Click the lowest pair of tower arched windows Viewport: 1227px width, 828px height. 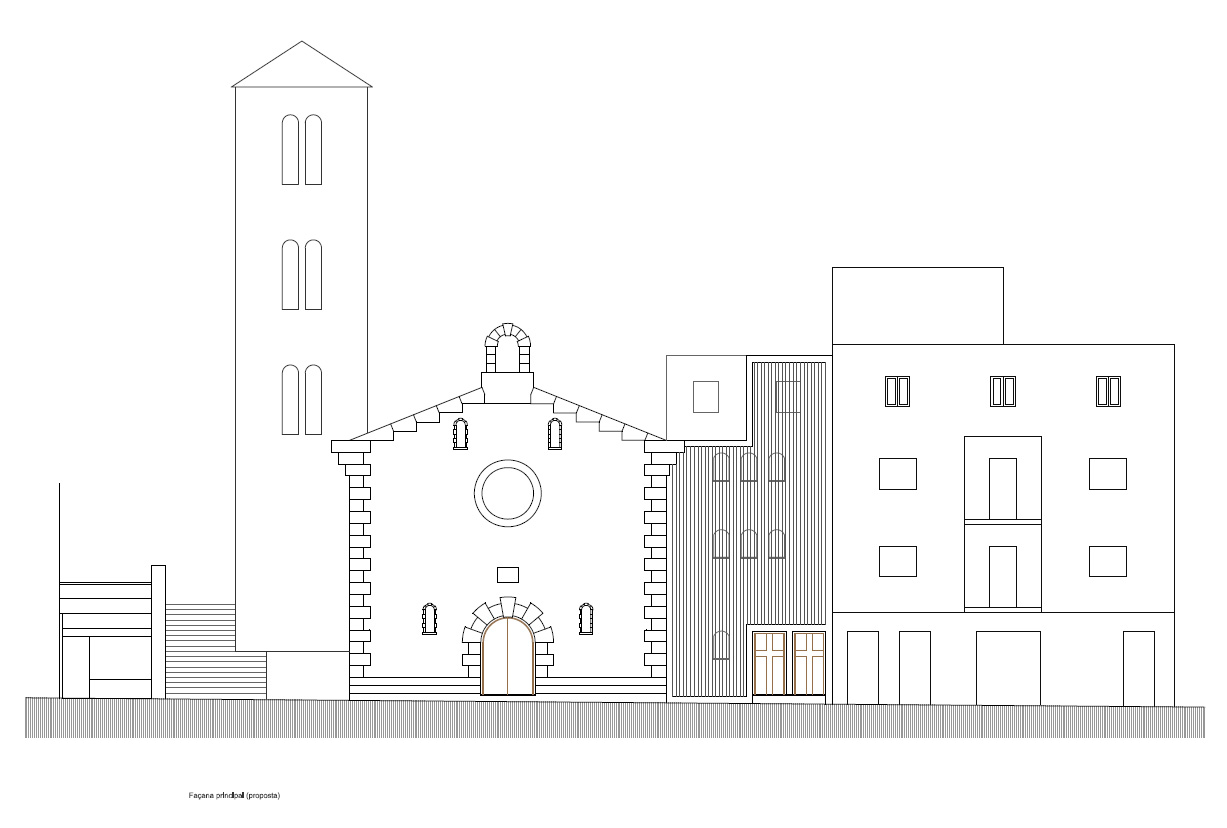pyautogui.click(x=302, y=400)
